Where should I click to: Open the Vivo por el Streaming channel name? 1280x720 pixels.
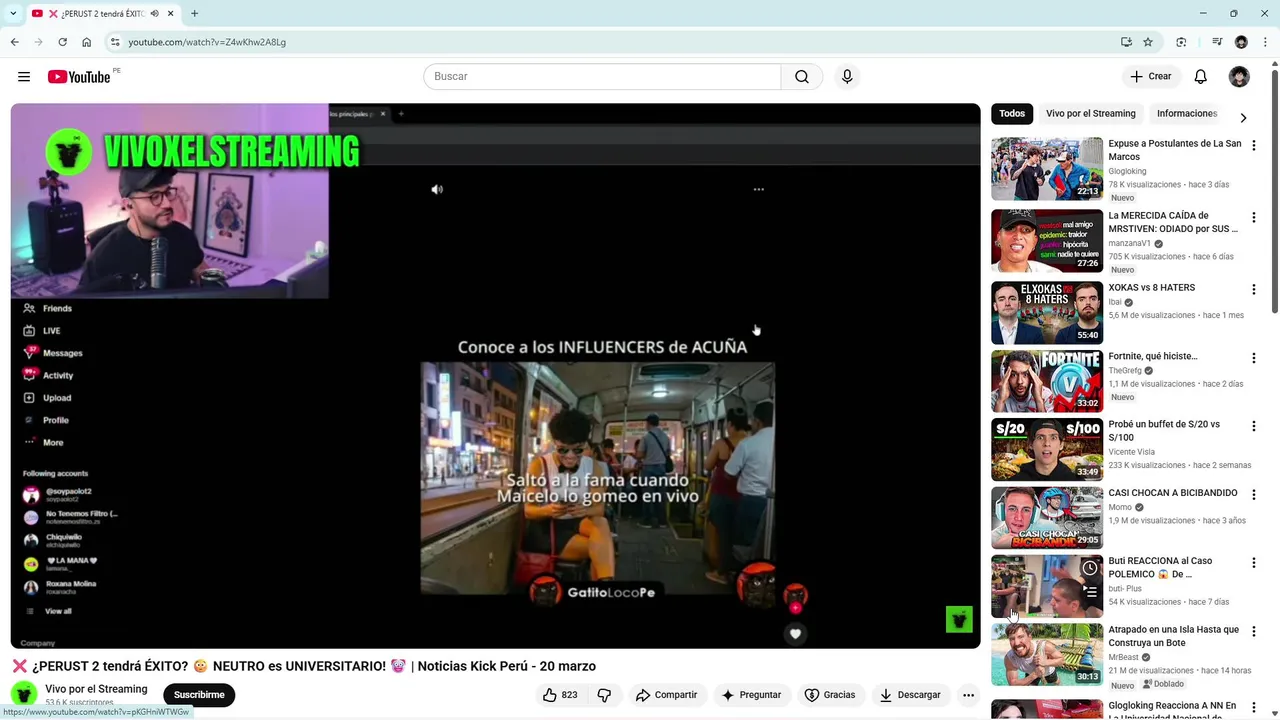[x=96, y=689]
